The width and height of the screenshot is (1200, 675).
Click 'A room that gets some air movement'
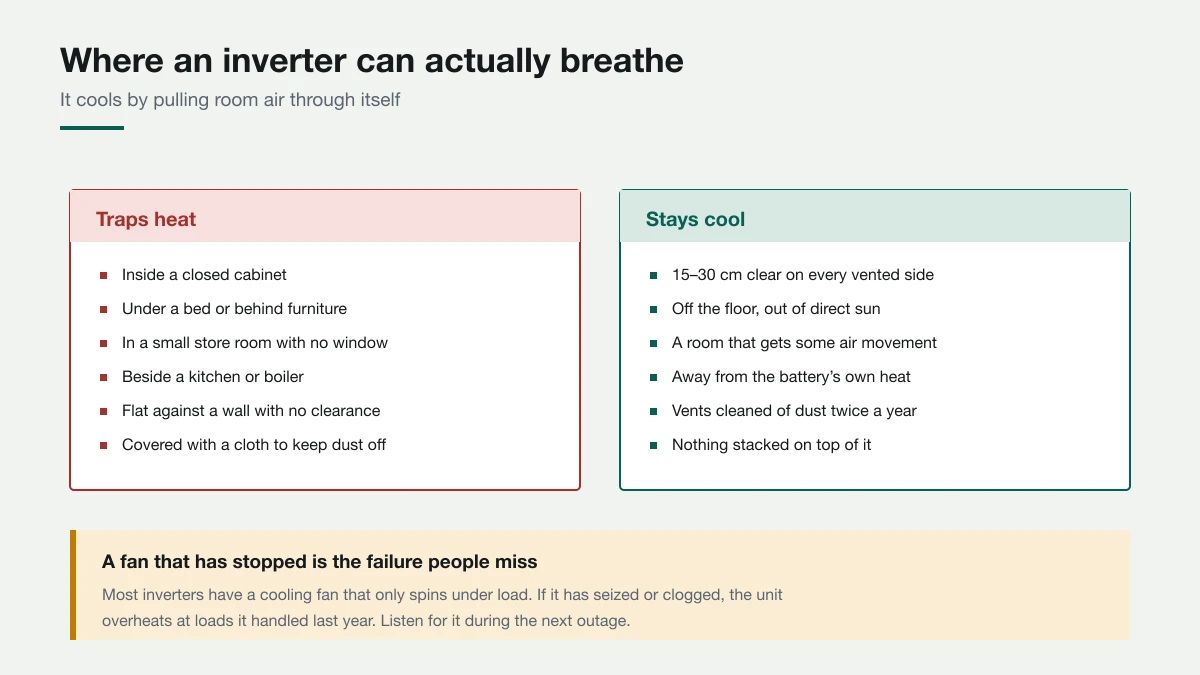(x=804, y=343)
